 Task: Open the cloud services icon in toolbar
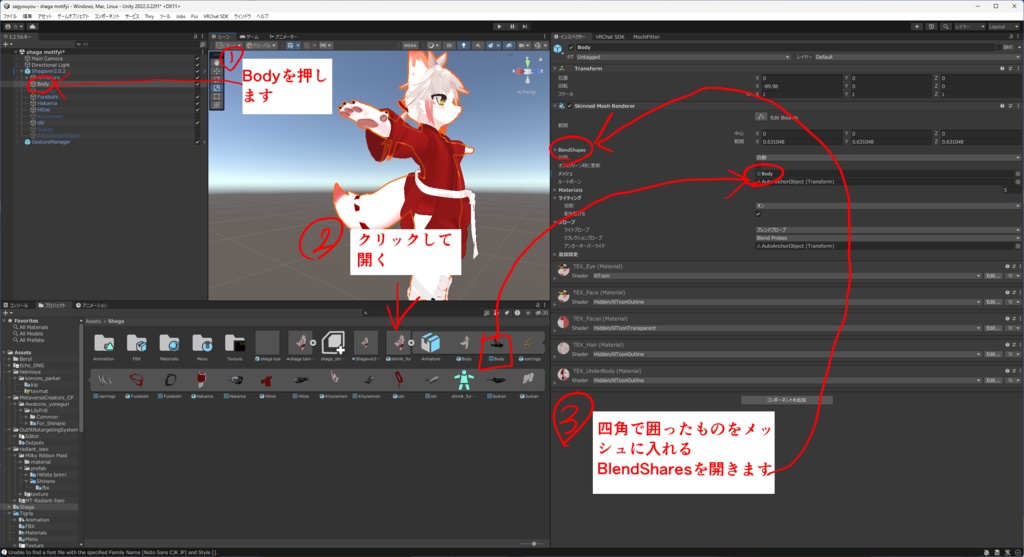32,27
